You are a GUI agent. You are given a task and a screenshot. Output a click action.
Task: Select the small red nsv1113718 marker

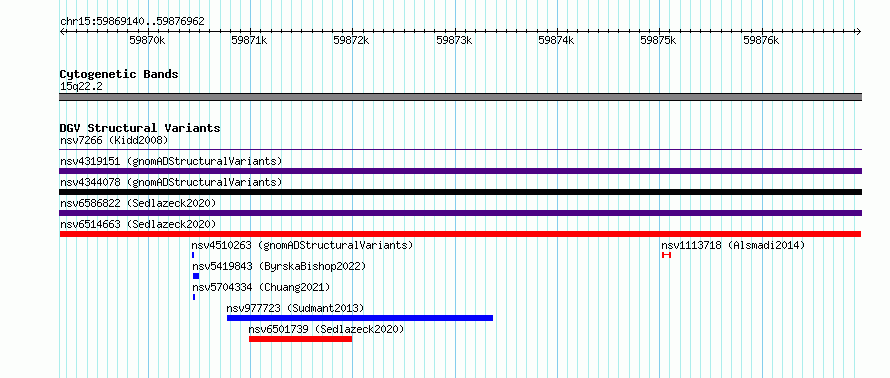pos(666,255)
